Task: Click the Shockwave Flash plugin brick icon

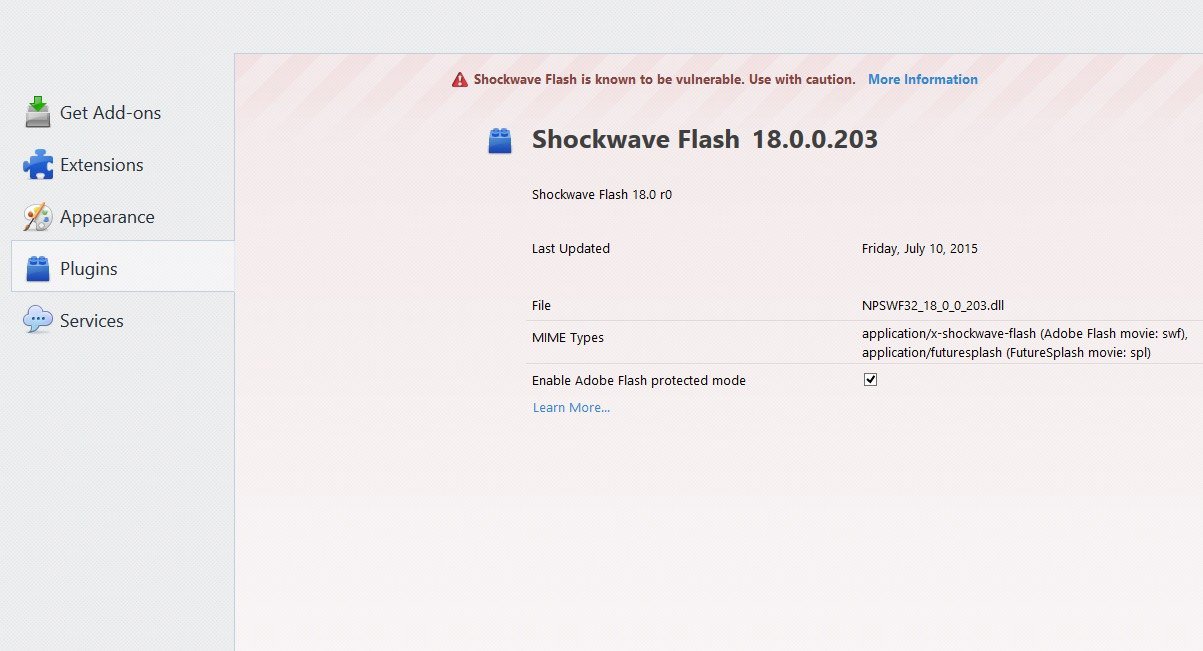Action: coord(500,141)
